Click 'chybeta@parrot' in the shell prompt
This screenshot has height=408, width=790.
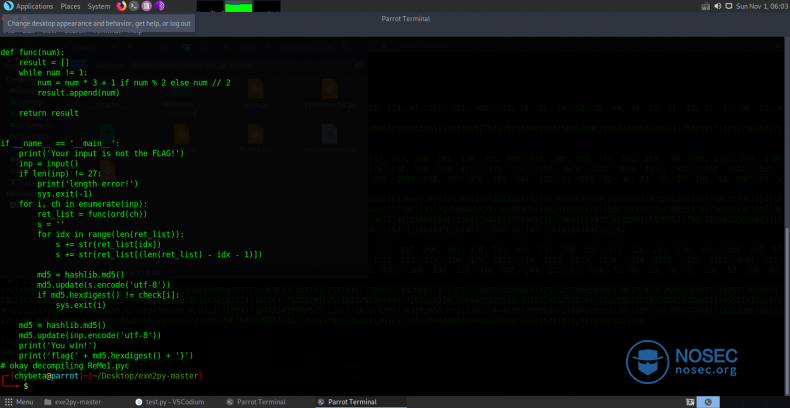(44, 376)
